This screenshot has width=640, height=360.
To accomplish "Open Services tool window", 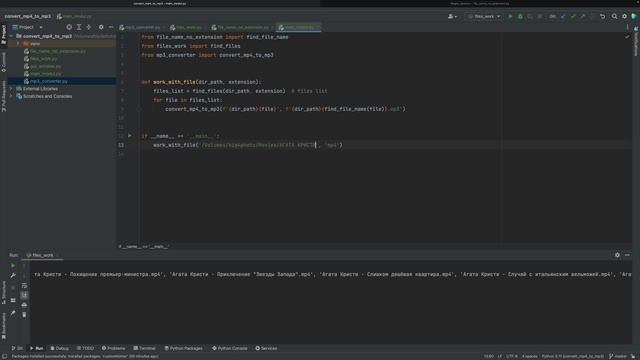I will (x=266, y=348).
